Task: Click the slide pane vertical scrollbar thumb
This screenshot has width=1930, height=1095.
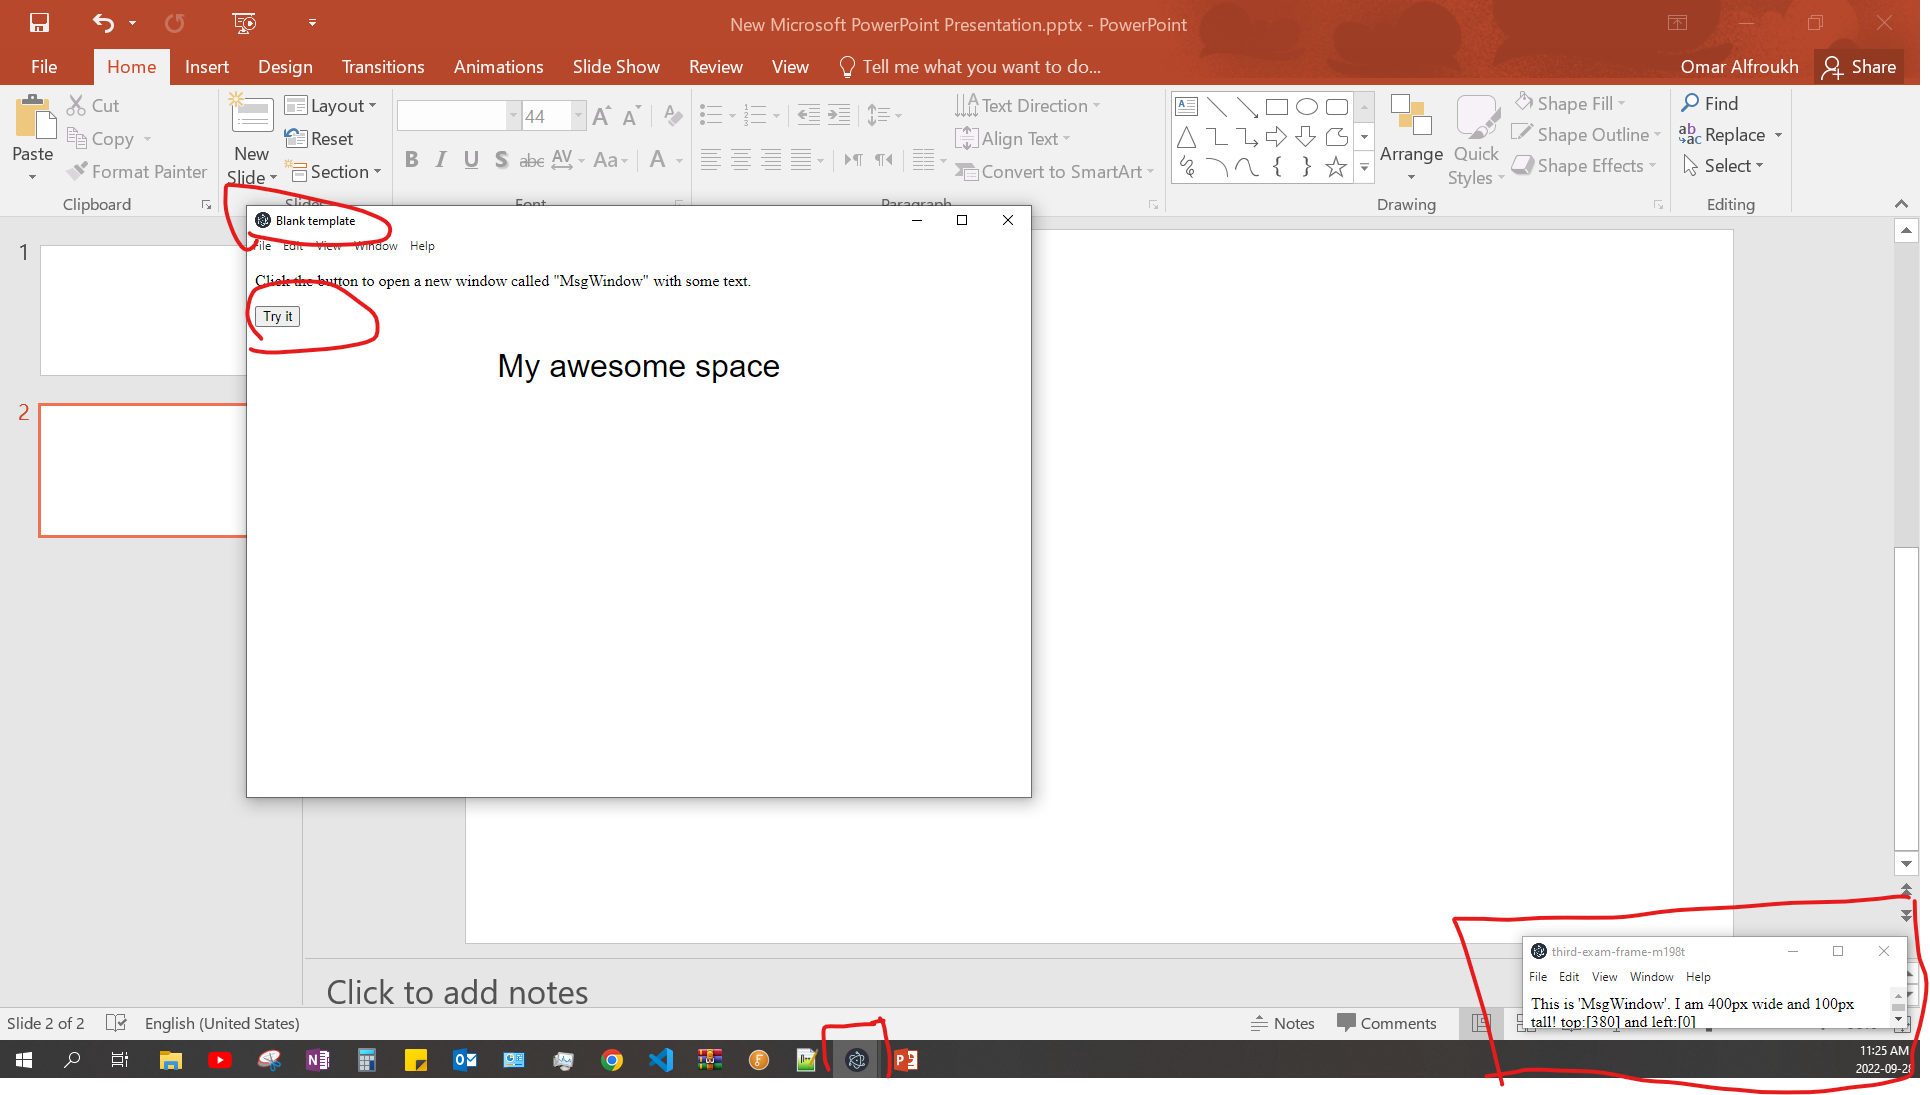Action: 1906,698
